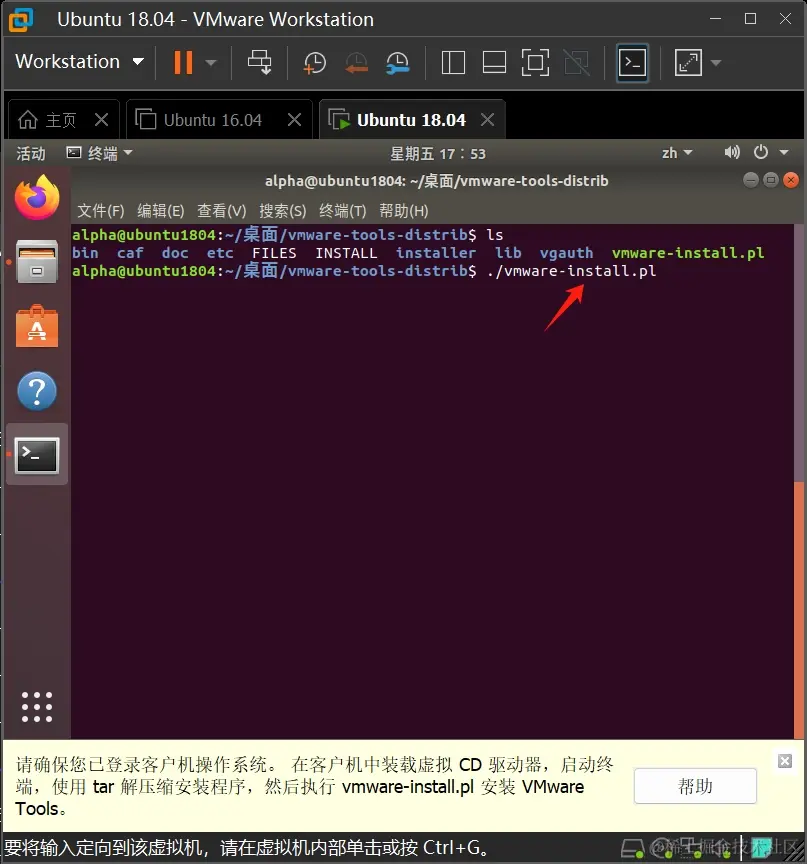
Task: Click the INSTALL file name
Action: [x=346, y=253]
